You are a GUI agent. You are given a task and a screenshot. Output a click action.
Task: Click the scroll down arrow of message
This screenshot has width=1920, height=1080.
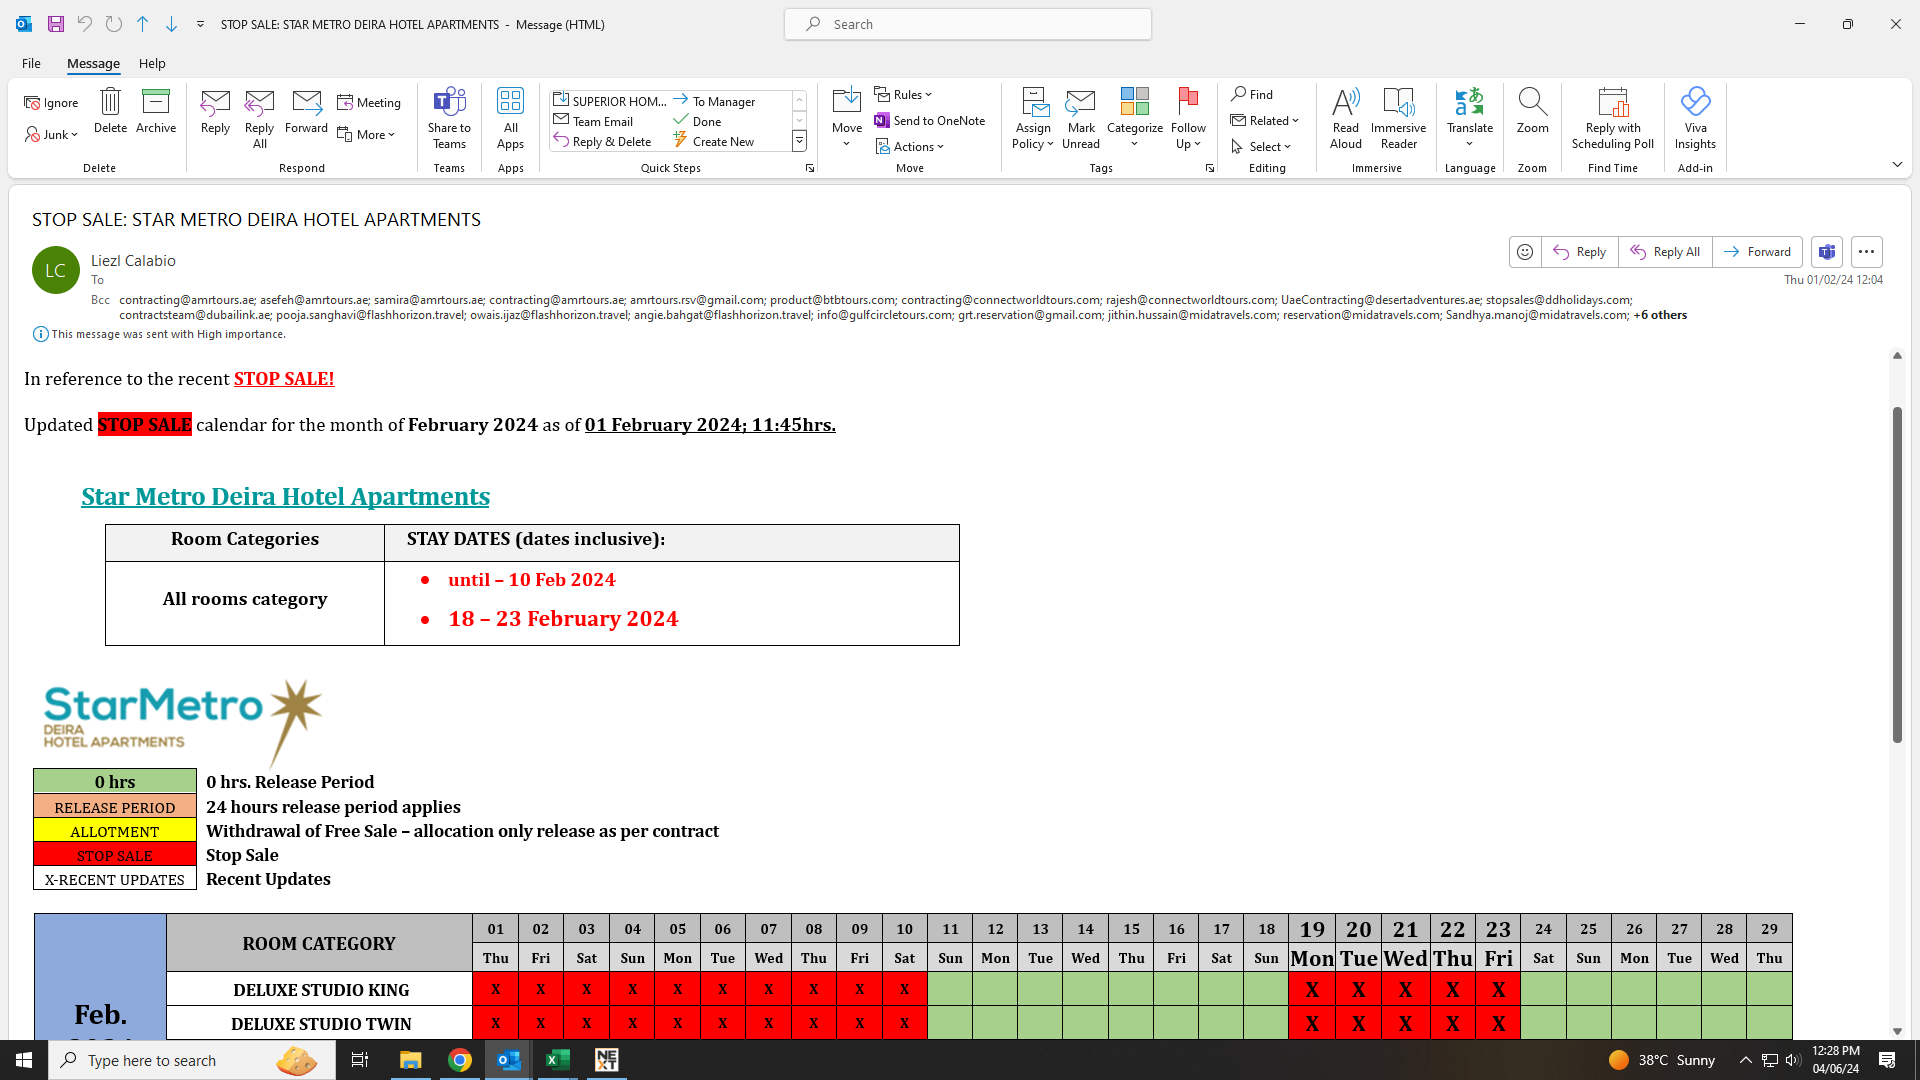coord(1897,1031)
